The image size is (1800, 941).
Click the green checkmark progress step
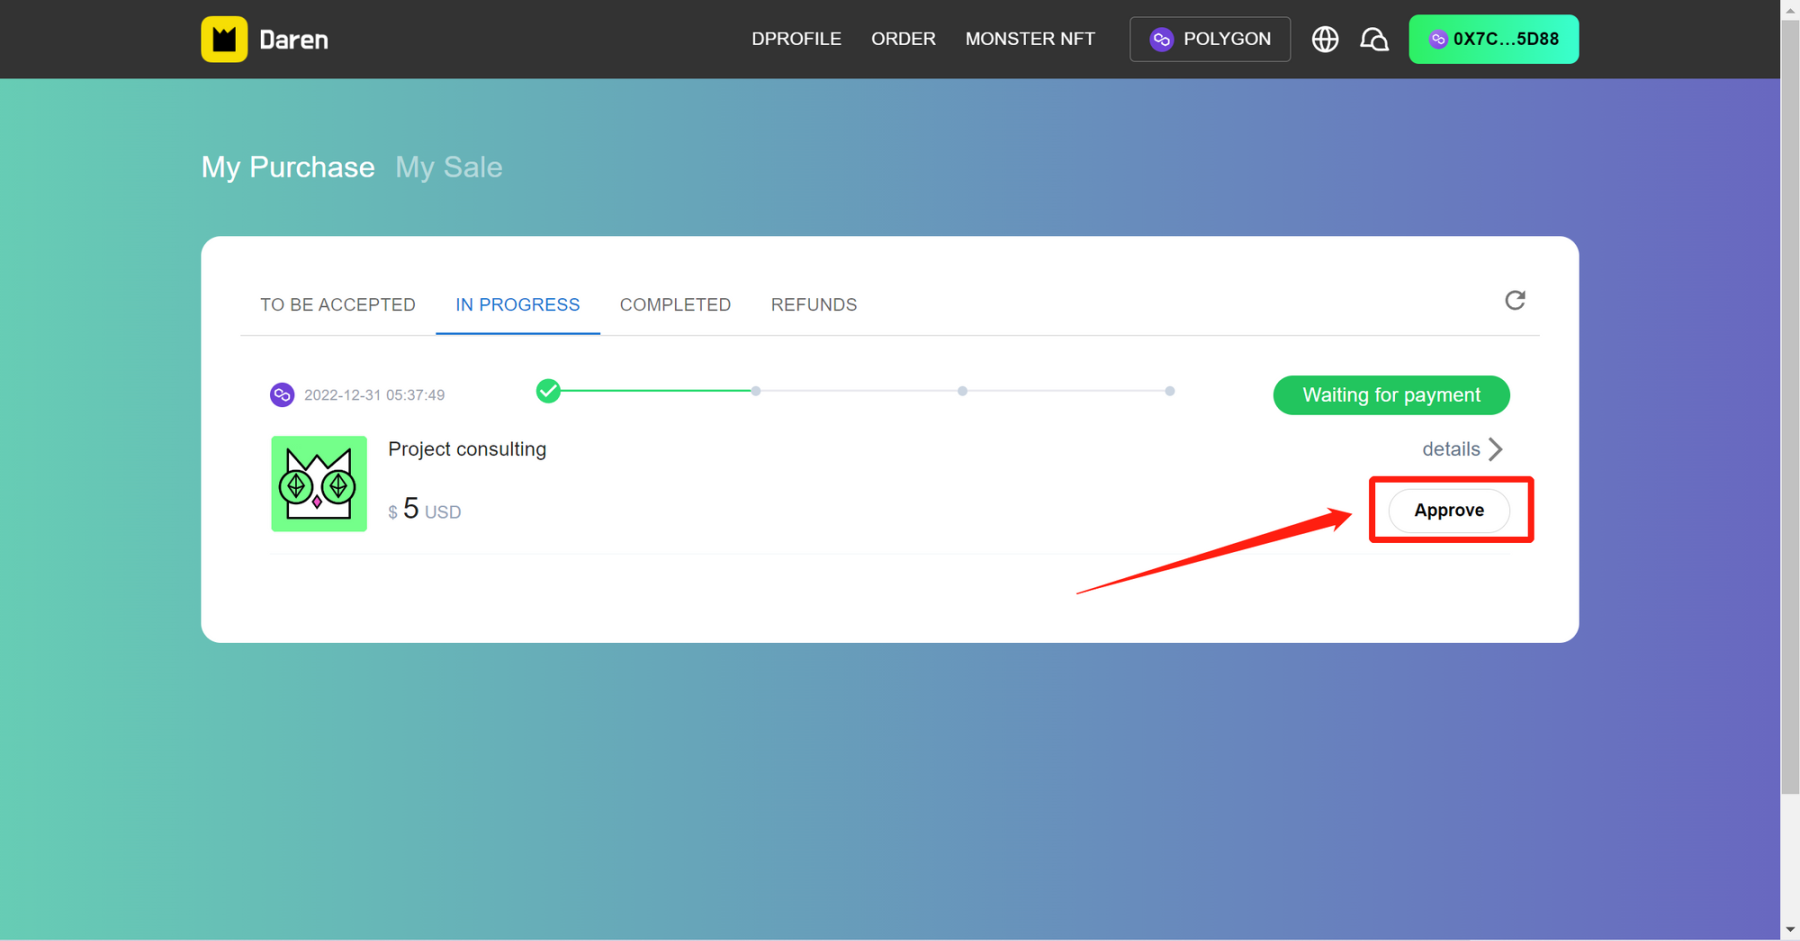click(x=548, y=391)
